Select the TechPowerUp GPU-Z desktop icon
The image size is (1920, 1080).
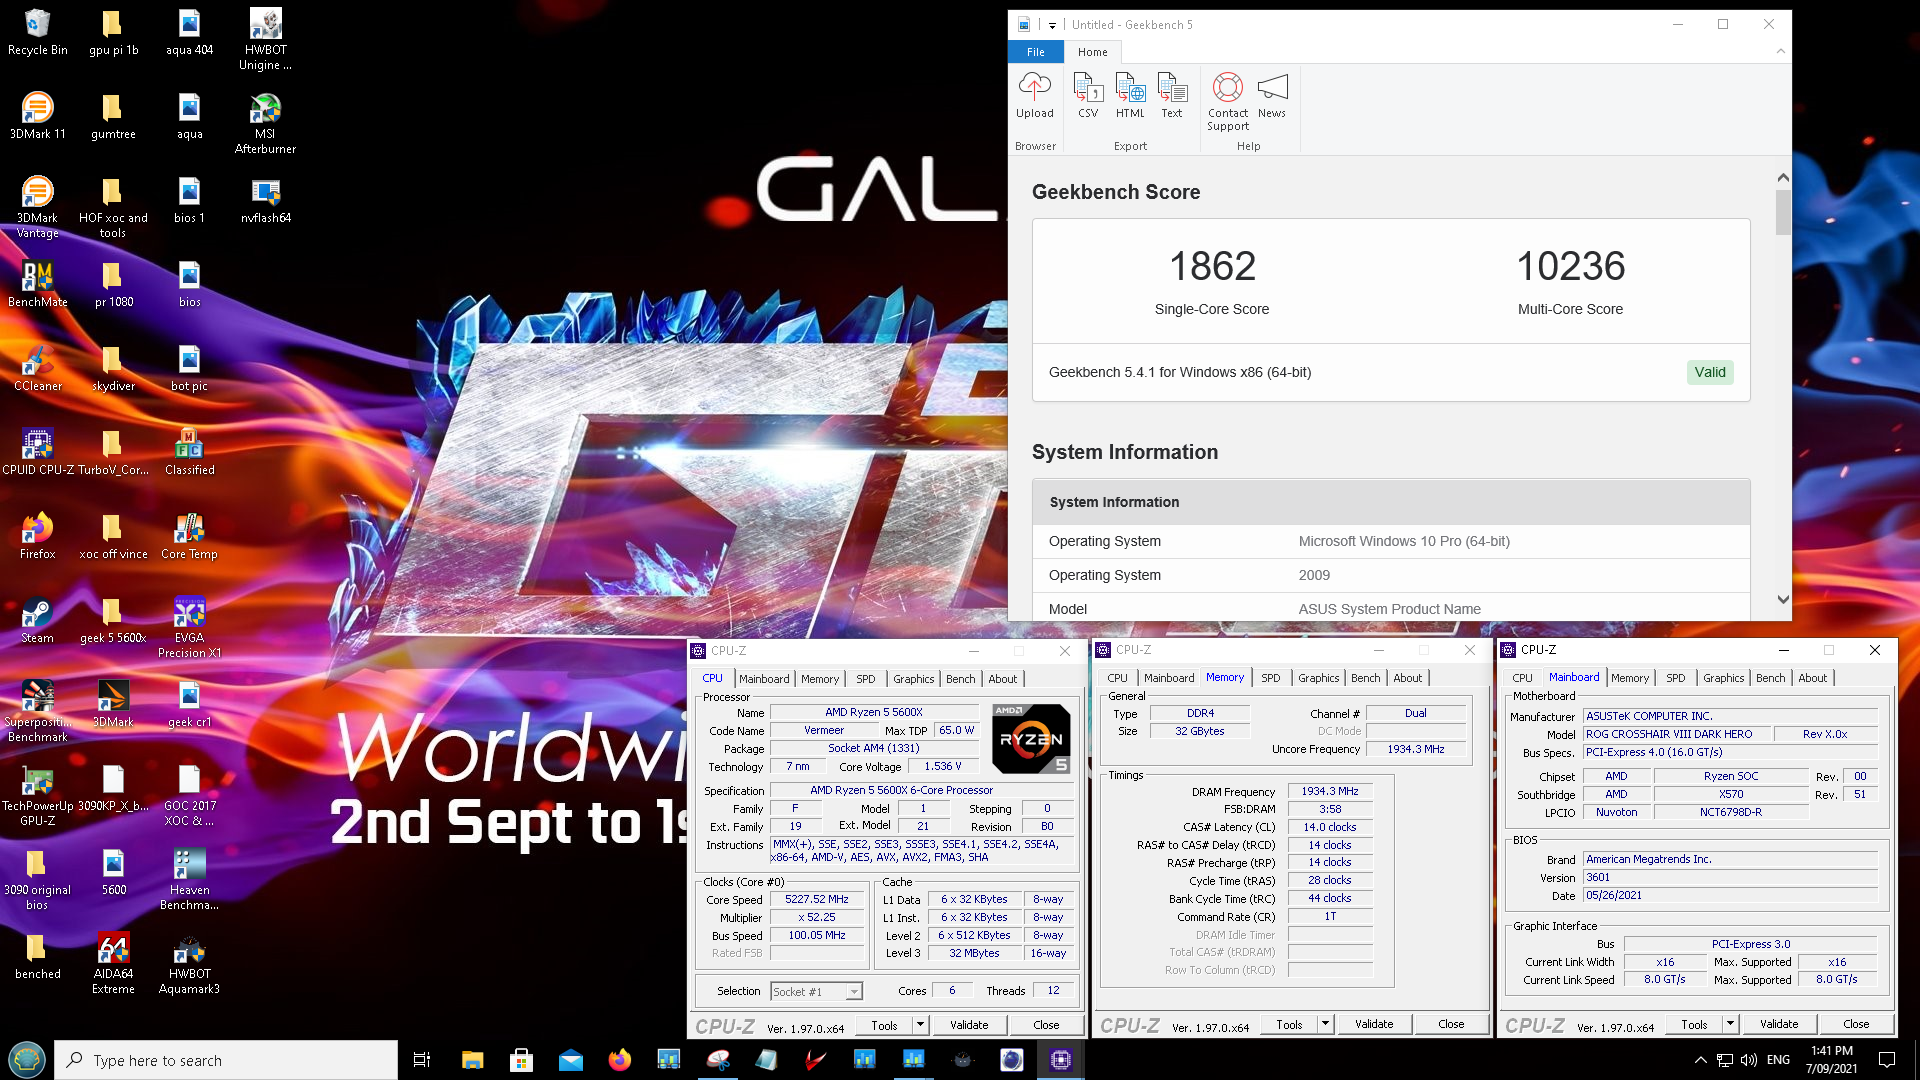tap(38, 795)
